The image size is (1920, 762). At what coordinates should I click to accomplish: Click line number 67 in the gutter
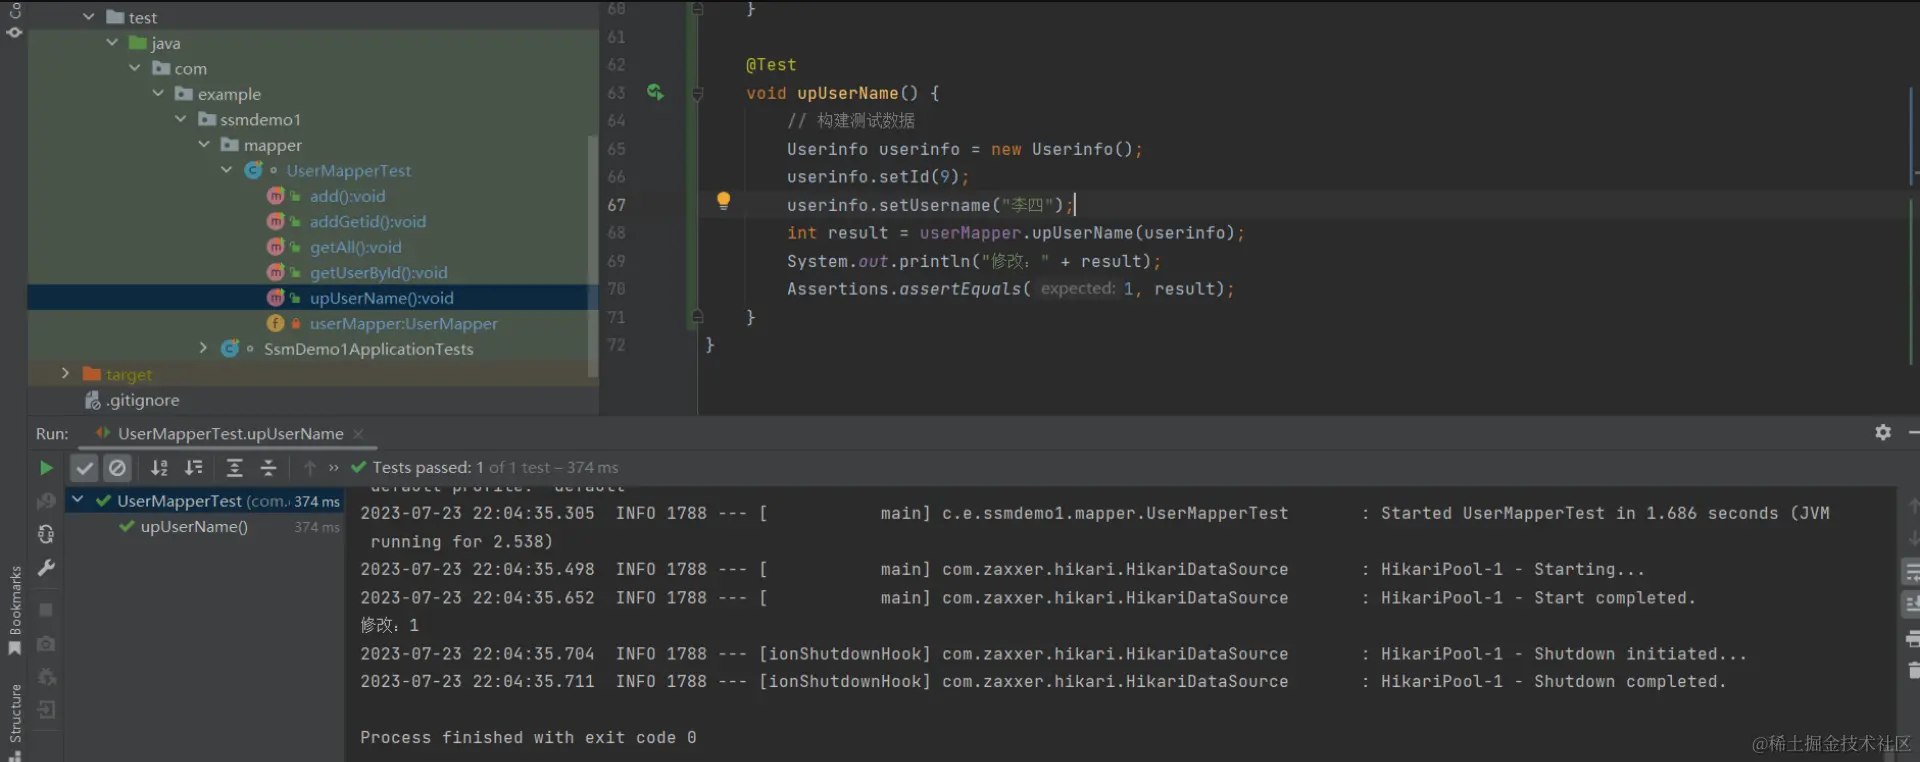(x=616, y=205)
